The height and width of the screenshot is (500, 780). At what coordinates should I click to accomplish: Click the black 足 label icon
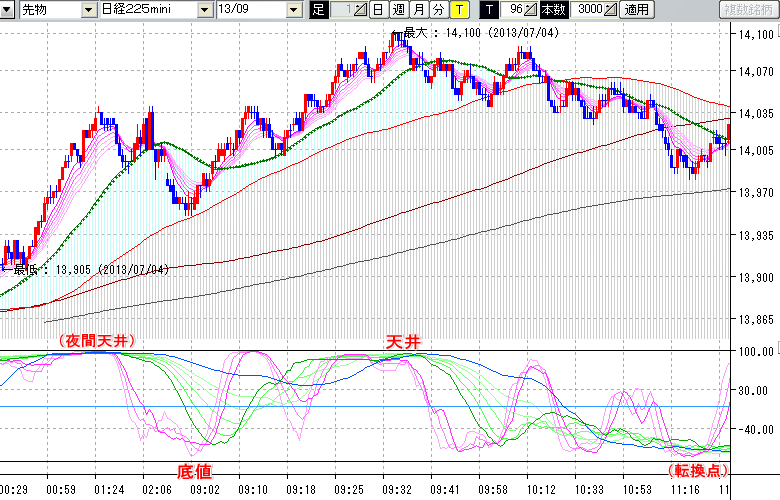318,10
